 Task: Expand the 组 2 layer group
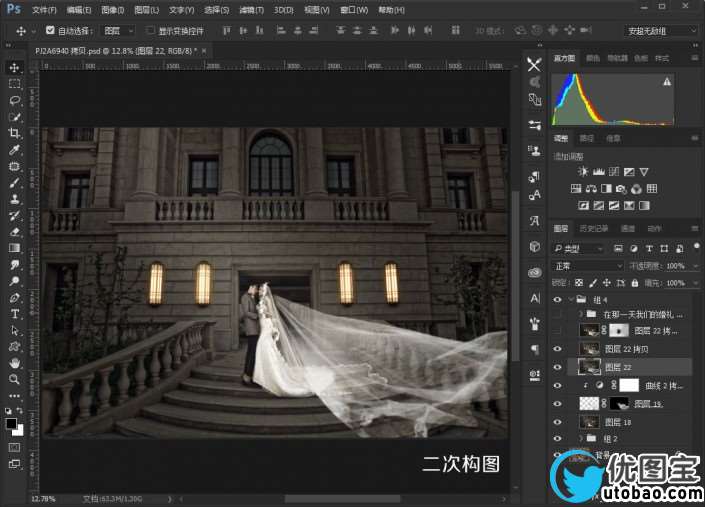pyautogui.click(x=582, y=439)
